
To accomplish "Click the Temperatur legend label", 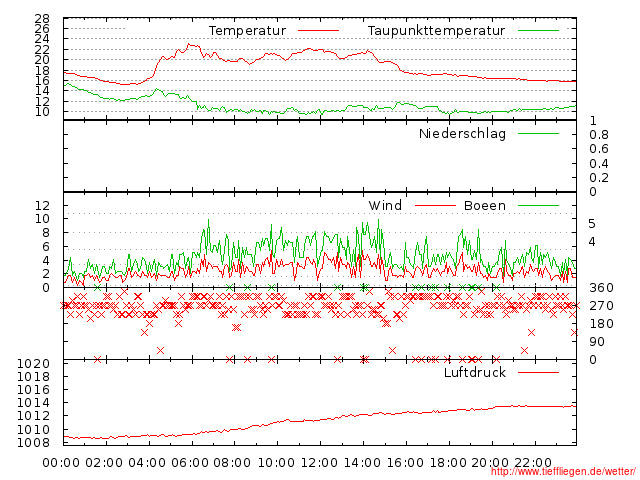I will (247, 31).
